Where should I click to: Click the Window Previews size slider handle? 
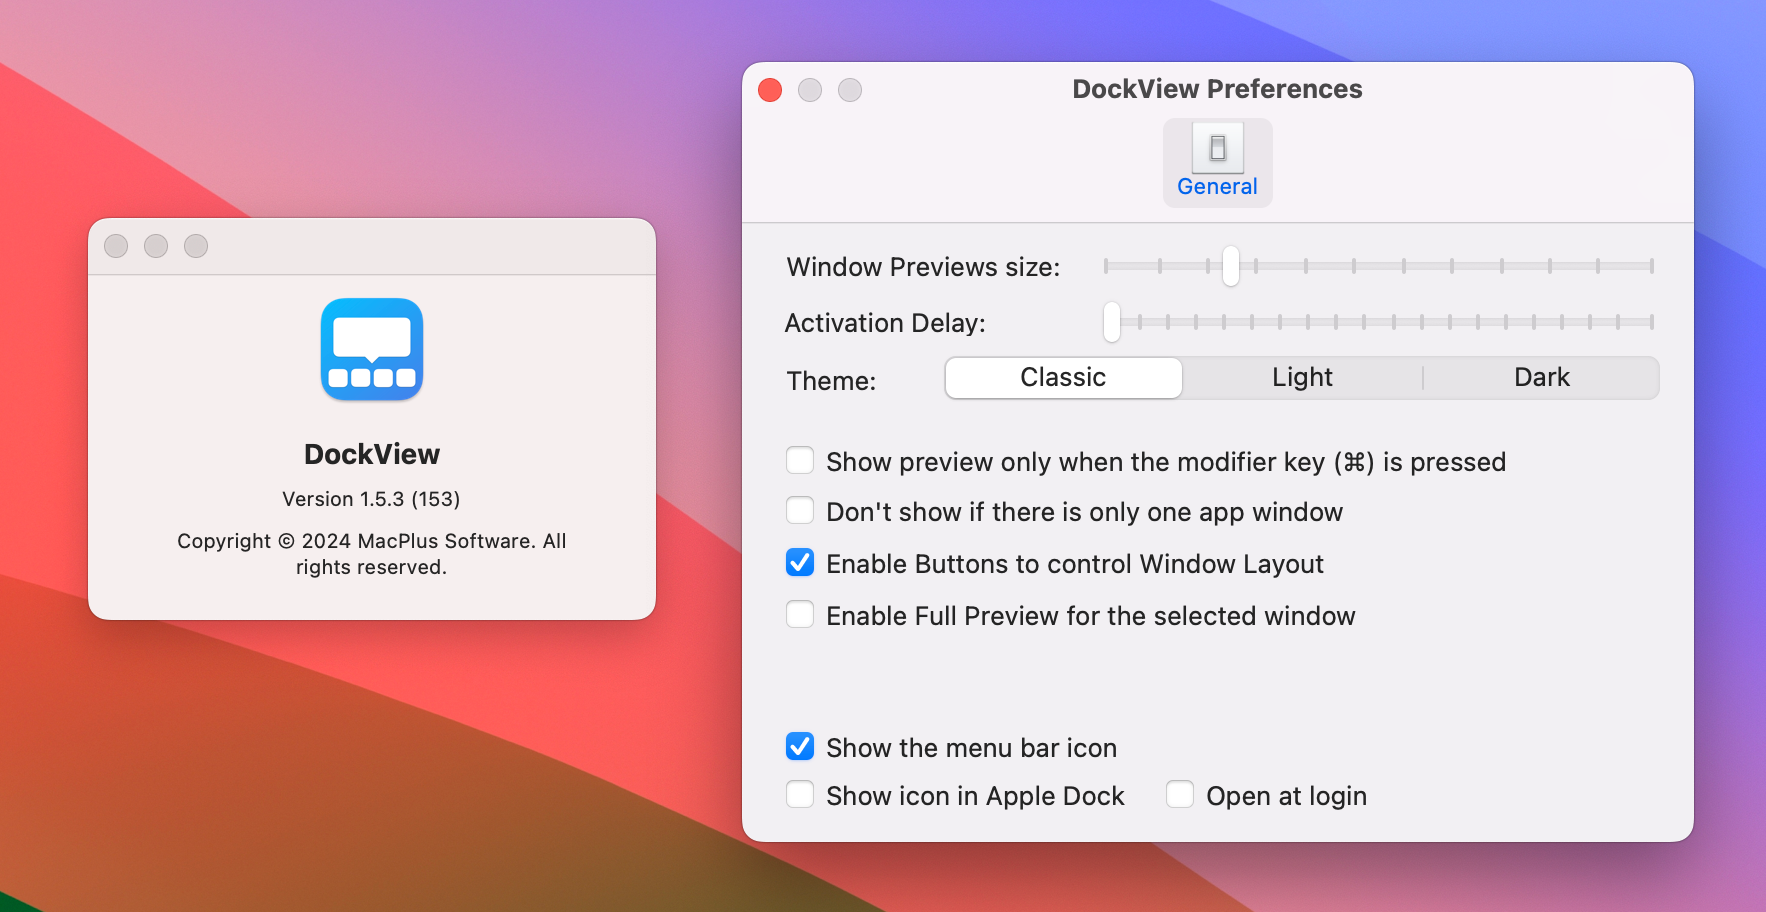(1229, 267)
